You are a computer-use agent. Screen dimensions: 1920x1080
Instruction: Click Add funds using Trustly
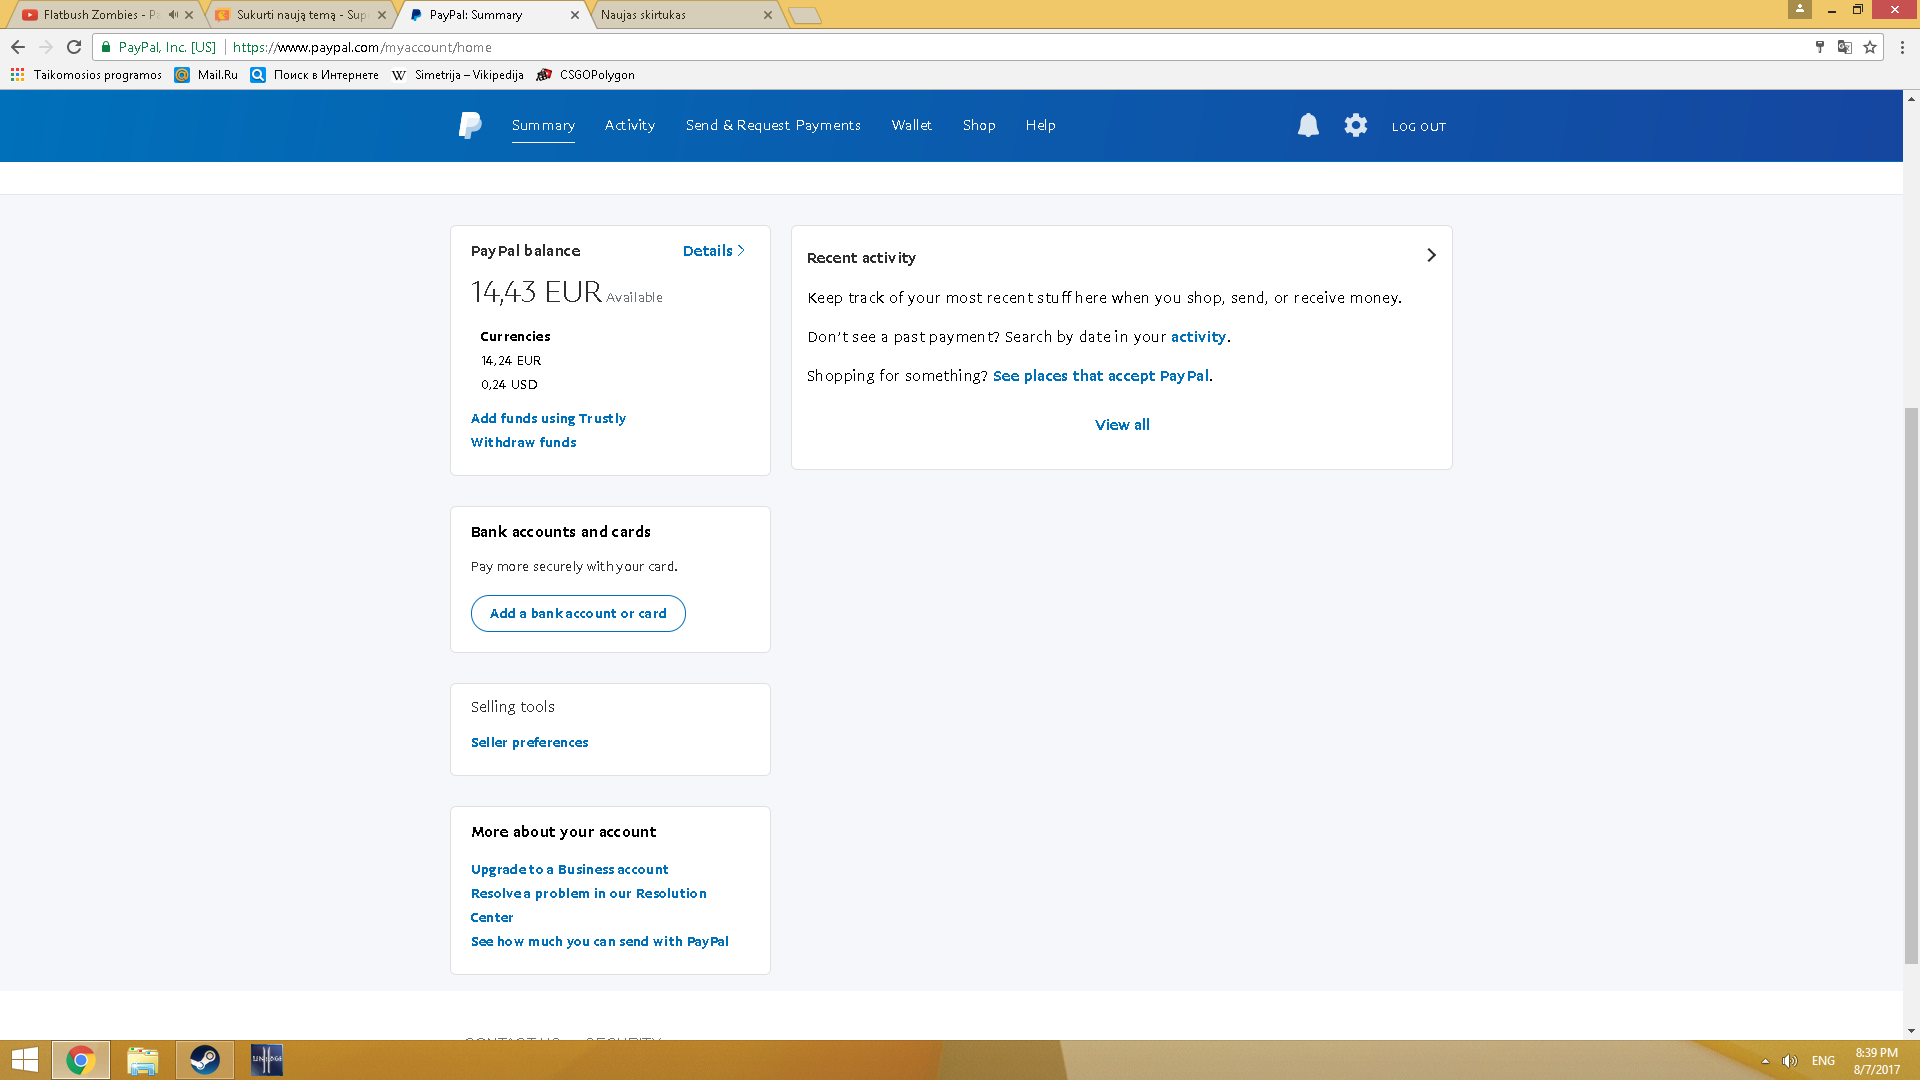pos(548,419)
